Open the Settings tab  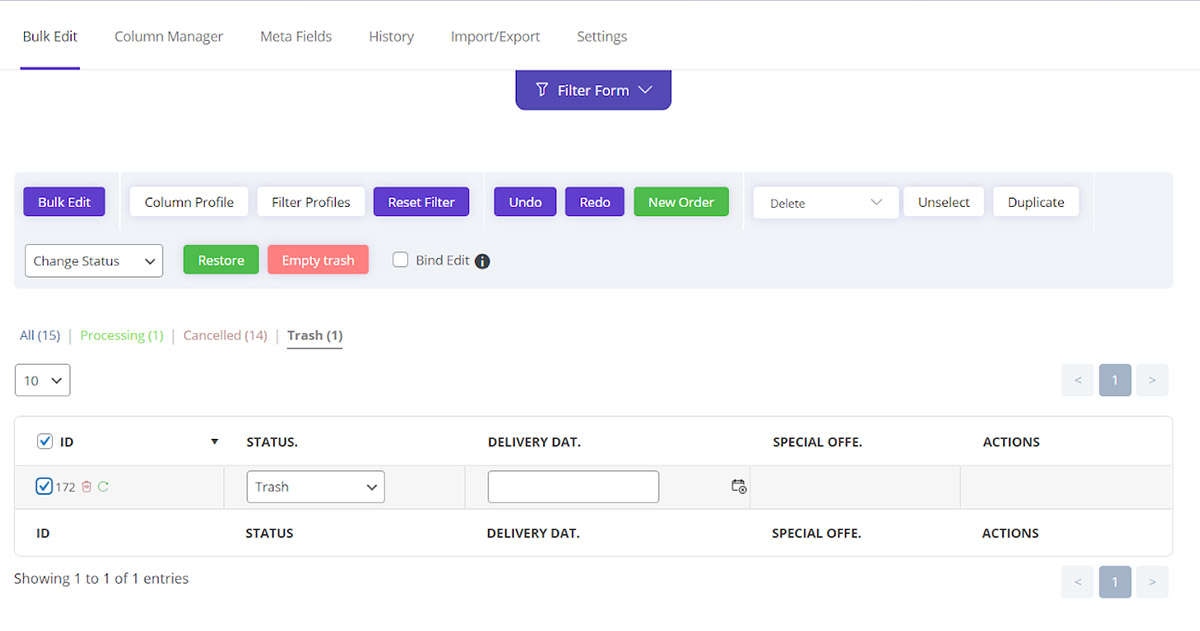point(602,36)
